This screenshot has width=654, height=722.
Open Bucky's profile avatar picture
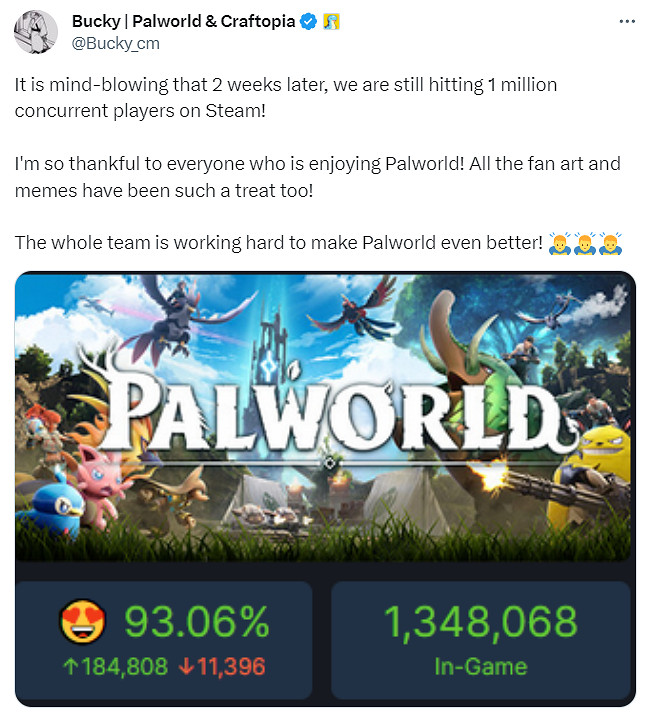coord(36,32)
